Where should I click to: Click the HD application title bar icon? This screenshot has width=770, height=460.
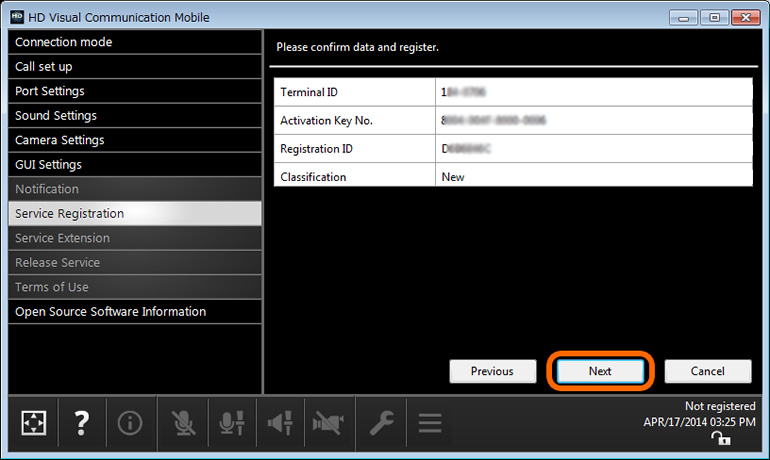17,17
